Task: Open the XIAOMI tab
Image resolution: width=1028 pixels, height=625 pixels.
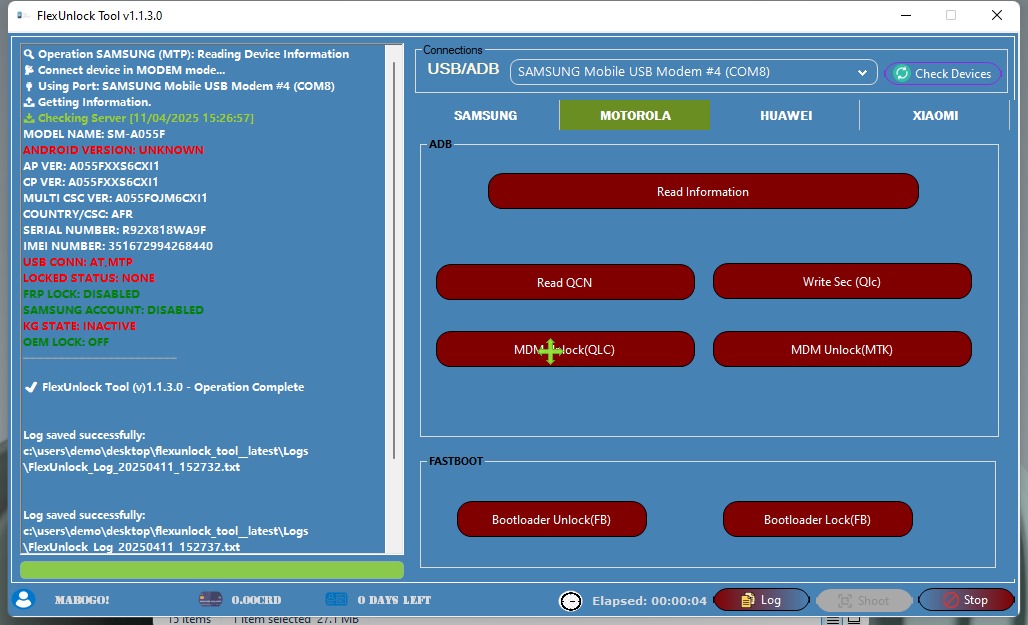Action: point(934,115)
